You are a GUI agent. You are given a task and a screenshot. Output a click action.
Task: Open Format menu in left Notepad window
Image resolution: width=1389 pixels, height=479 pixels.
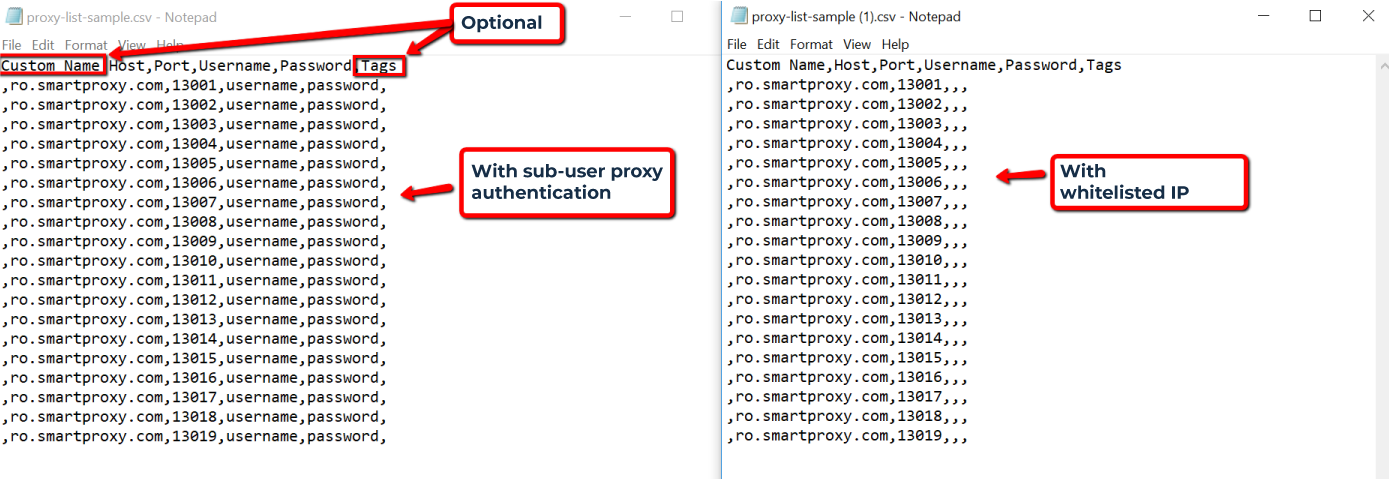tap(86, 45)
